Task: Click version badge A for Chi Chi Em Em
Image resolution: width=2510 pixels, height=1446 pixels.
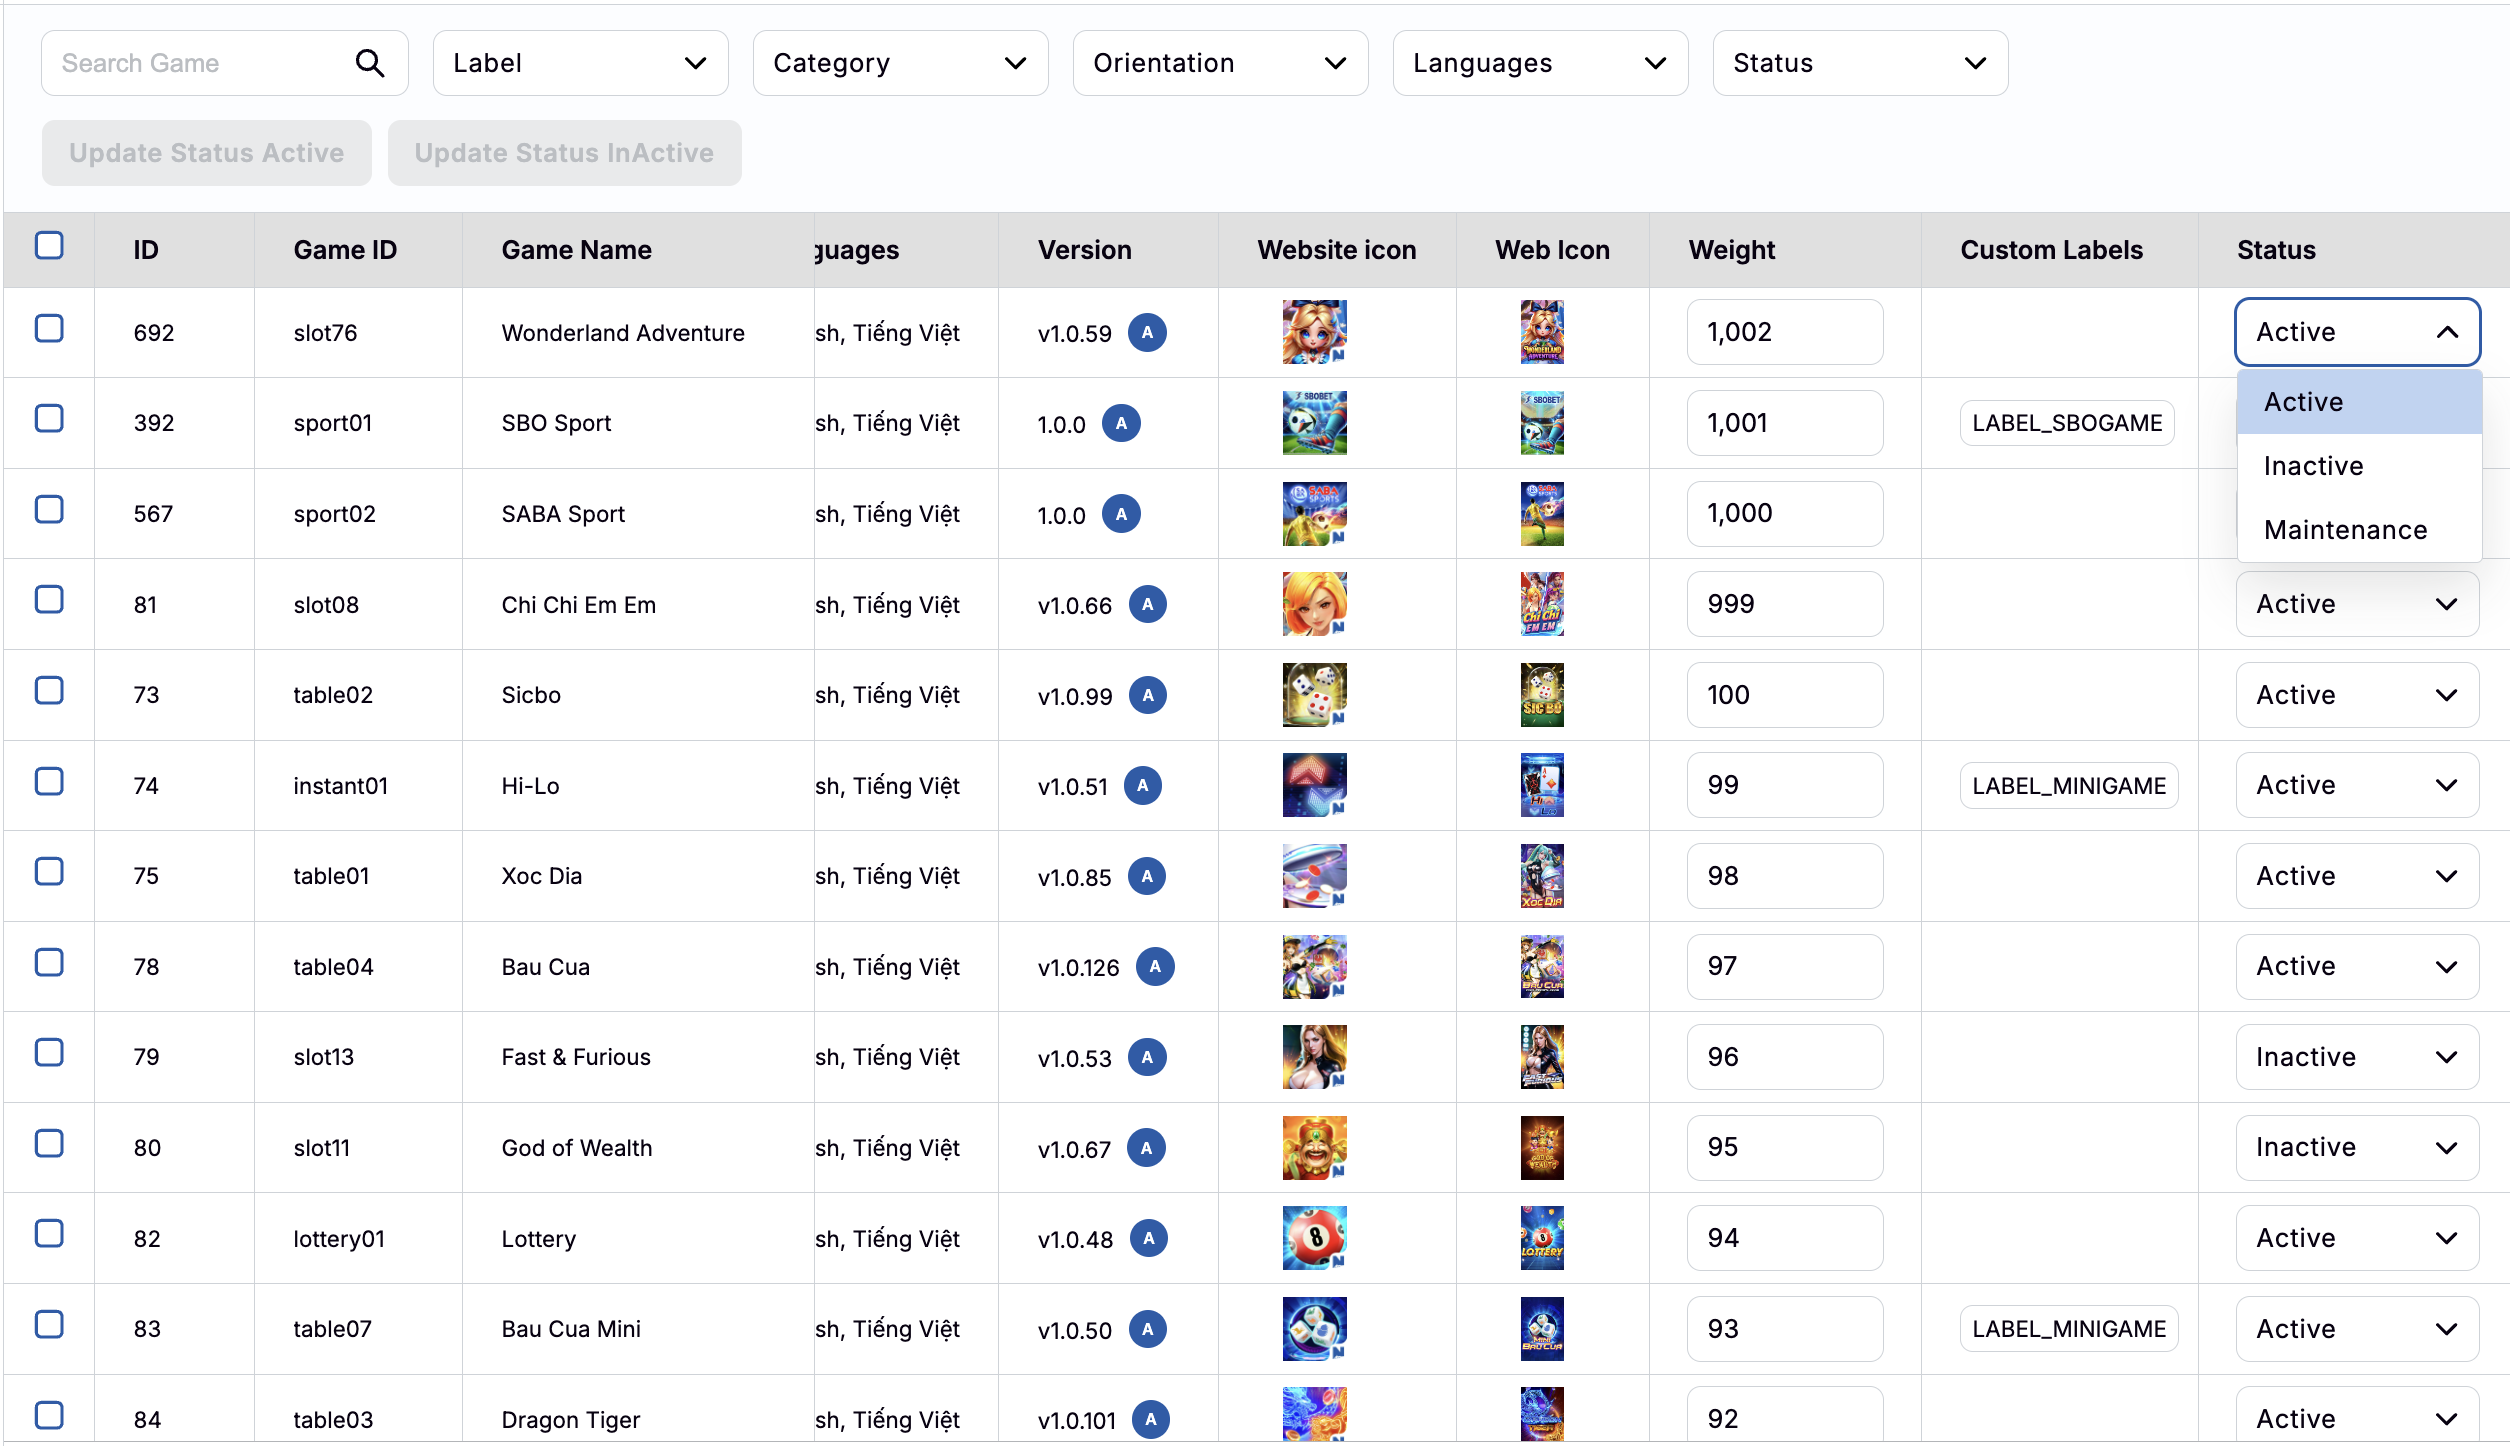Action: (x=1147, y=604)
